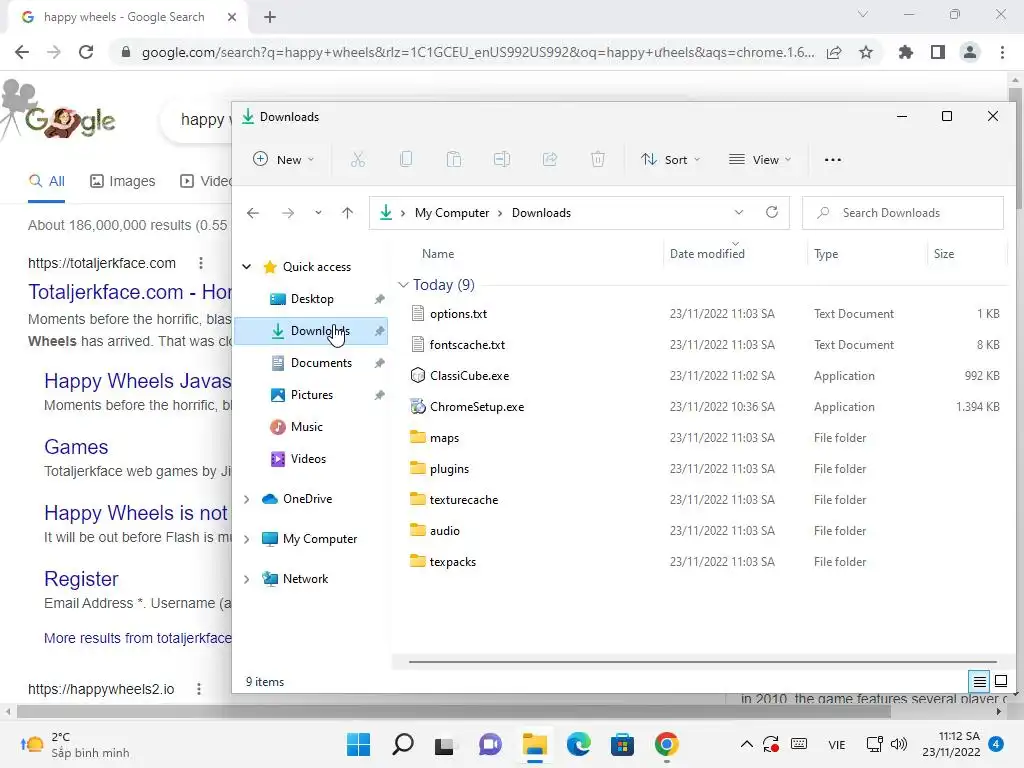
Task: Click the Delete trash icon in Explorer toolbar
Action: tap(598, 159)
